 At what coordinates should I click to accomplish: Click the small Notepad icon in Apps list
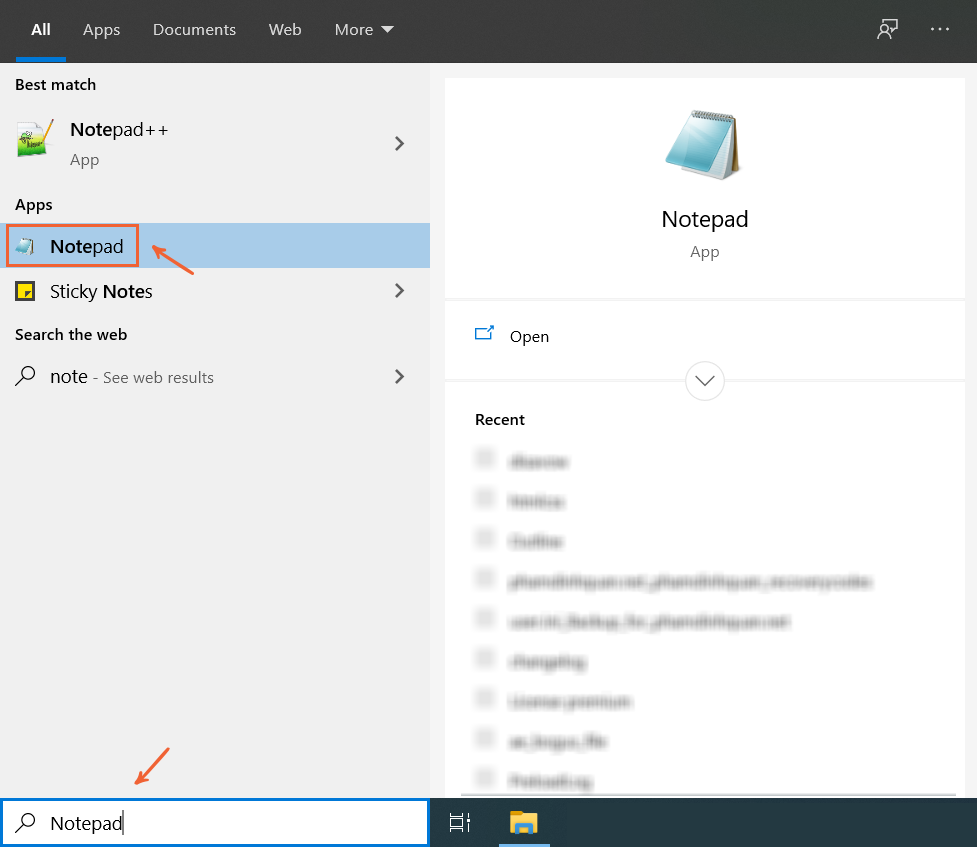click(x=26, y=246)
